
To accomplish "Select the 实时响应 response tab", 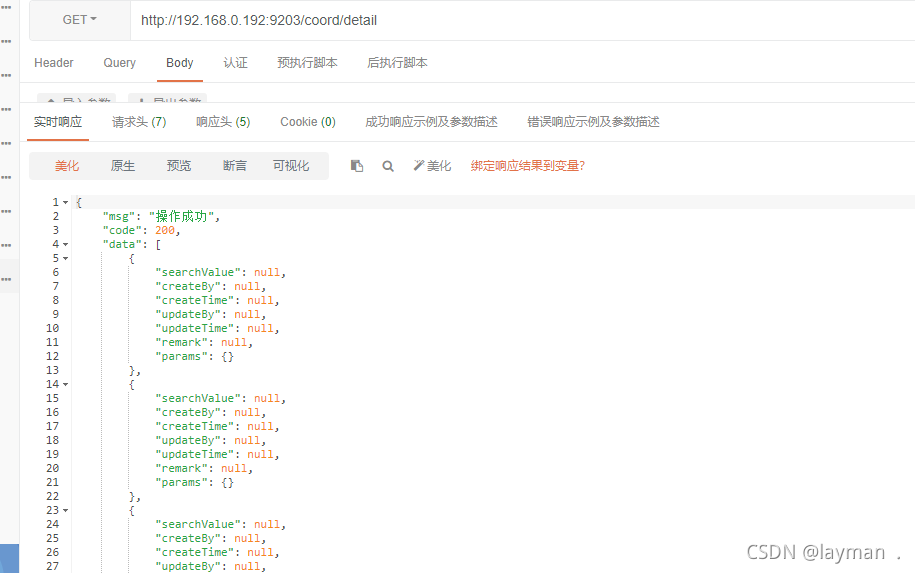I will coord(58,122).
